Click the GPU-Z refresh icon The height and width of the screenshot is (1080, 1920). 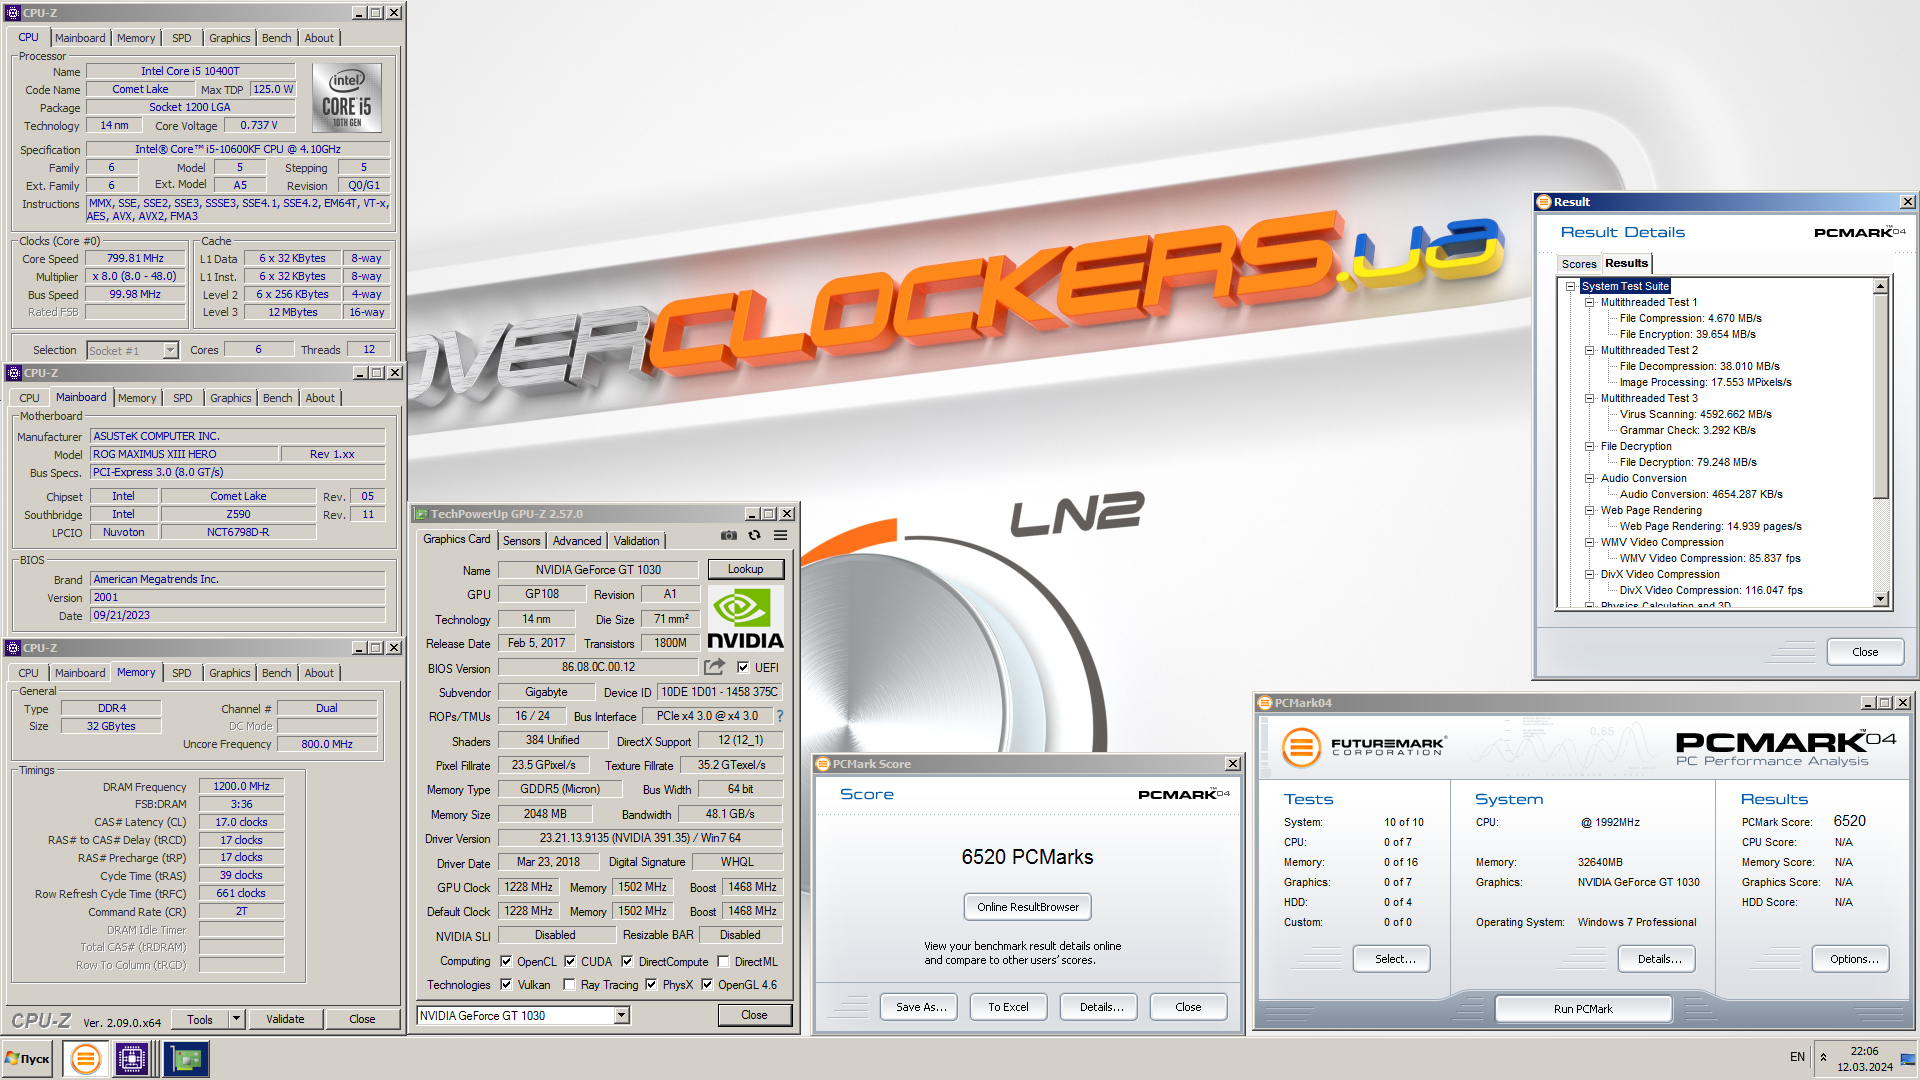(755, 536)
